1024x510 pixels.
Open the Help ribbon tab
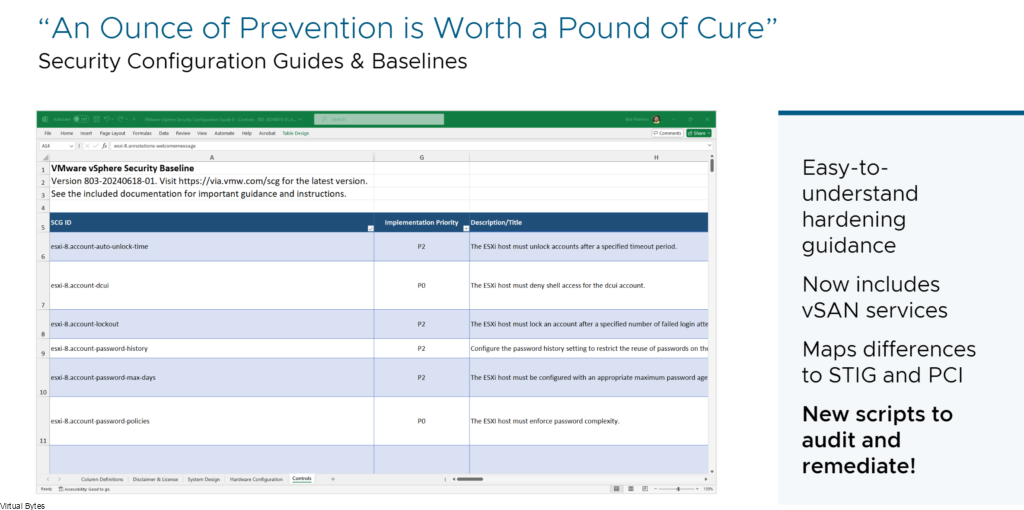tap(247, 133)
